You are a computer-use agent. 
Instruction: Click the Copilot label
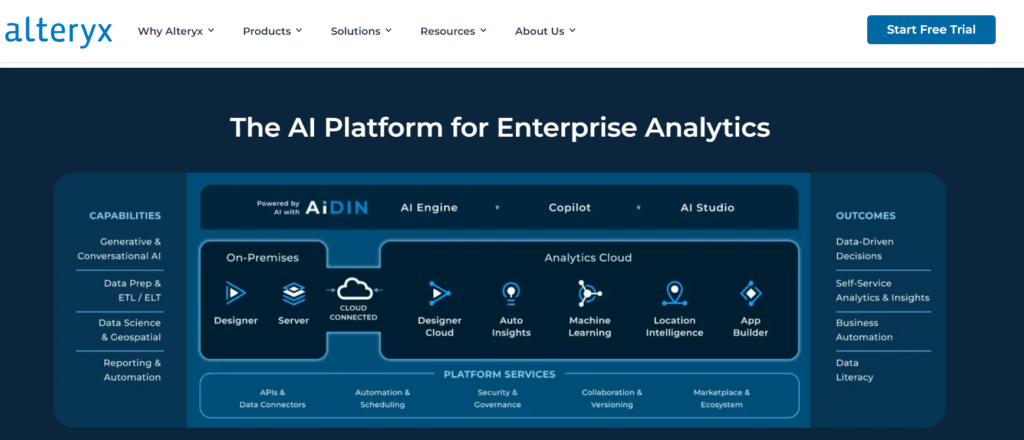pyautogui.click(x=569, y=208)
